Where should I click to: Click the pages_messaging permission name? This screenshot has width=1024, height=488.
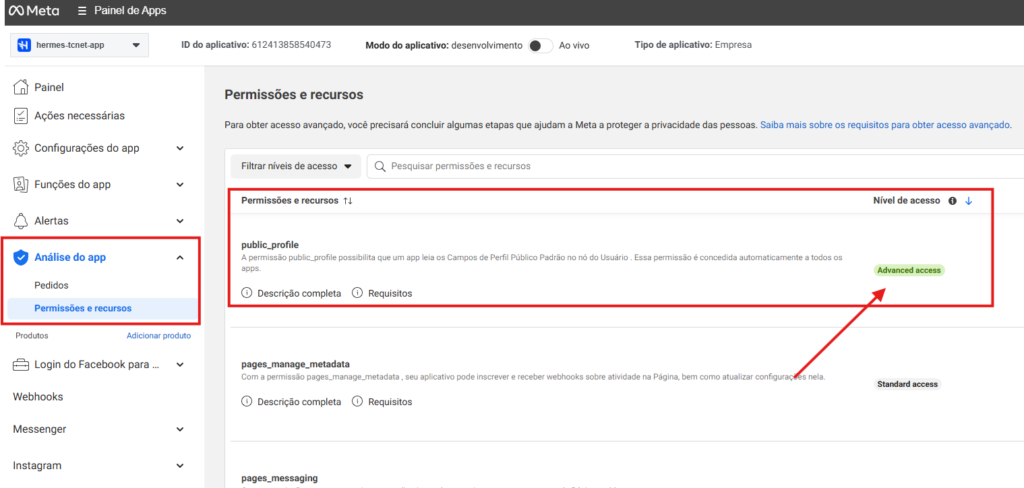click(280, 478)
